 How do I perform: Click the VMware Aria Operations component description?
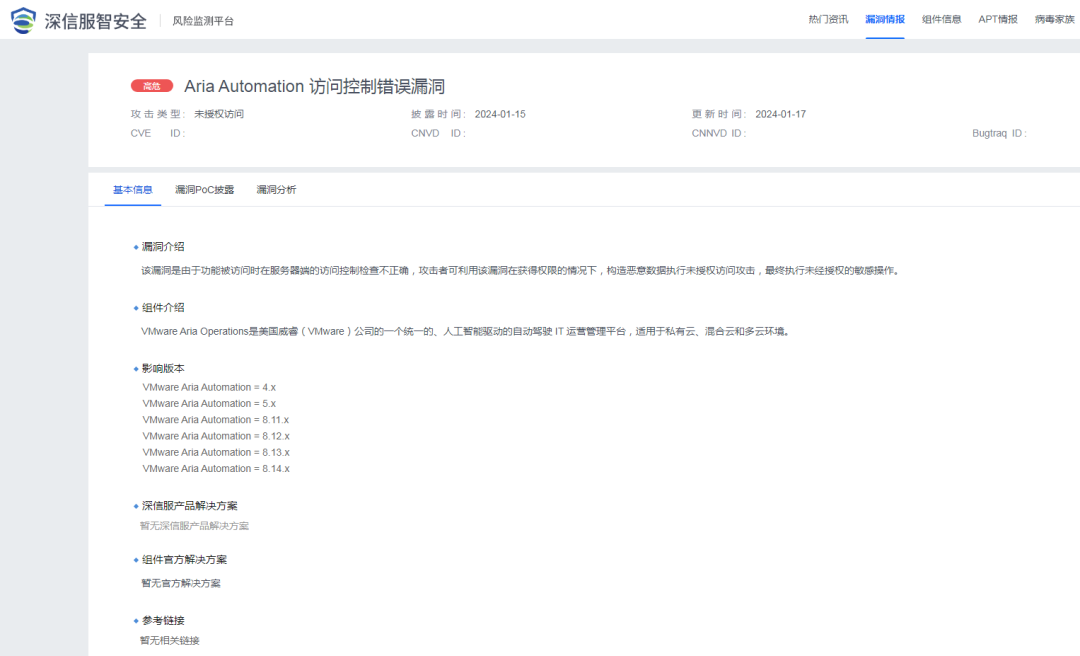pyautogui.click(x=466, y=331)
